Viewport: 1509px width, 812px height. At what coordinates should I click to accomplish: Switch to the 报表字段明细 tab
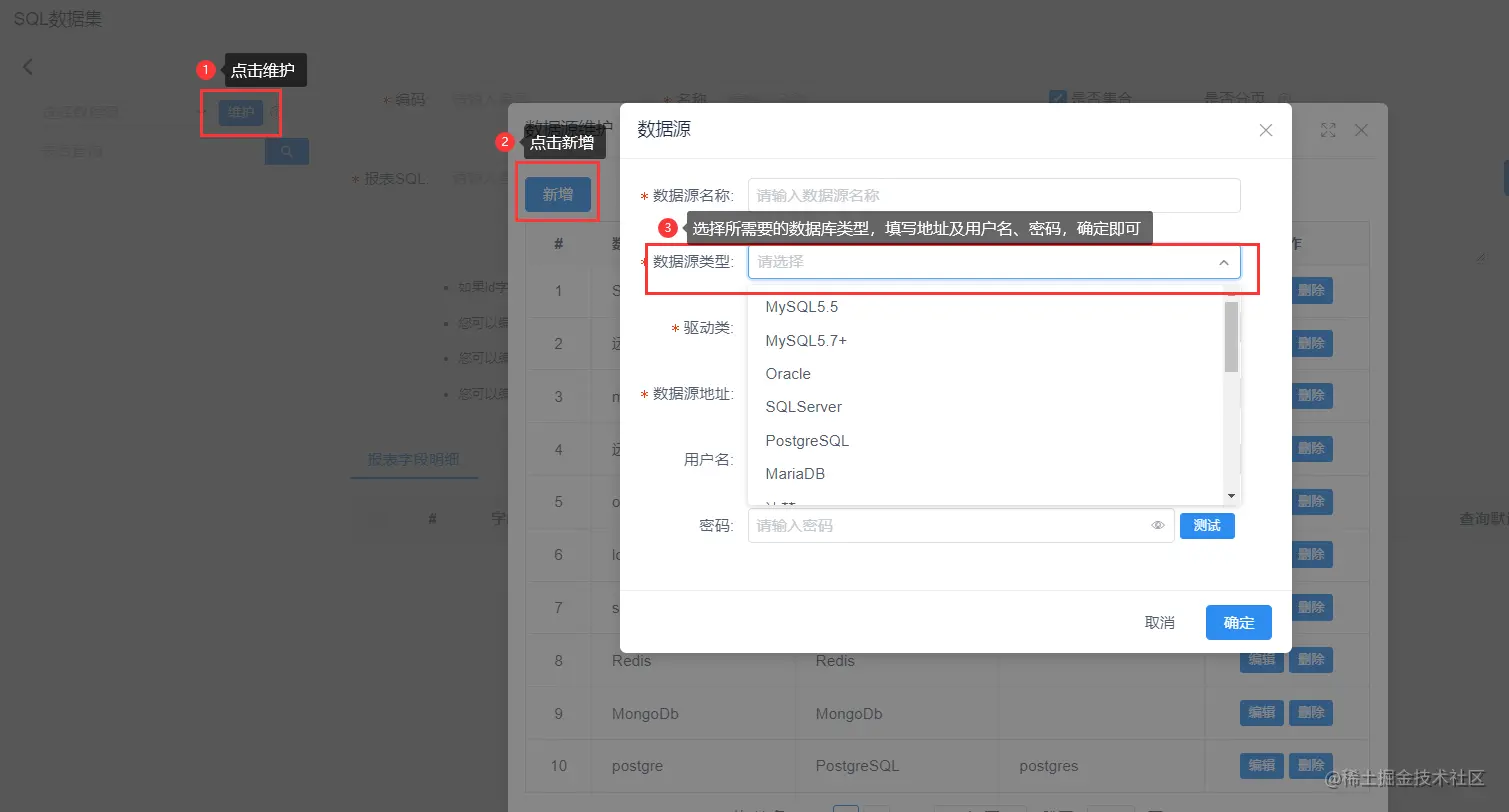pos(414,460)
